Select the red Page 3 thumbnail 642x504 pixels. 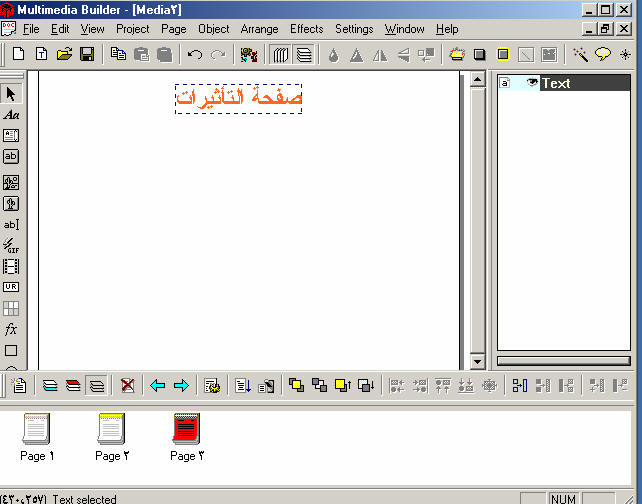187,437
